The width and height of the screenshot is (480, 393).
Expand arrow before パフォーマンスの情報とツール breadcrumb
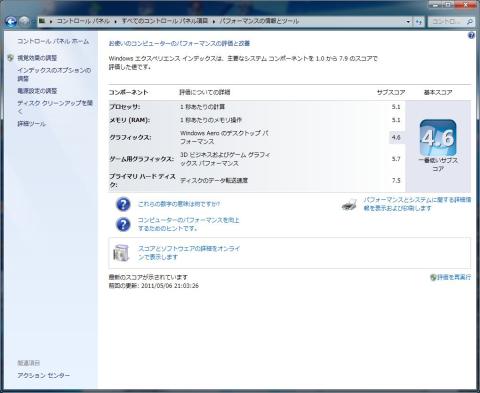[x=214, y=22]
